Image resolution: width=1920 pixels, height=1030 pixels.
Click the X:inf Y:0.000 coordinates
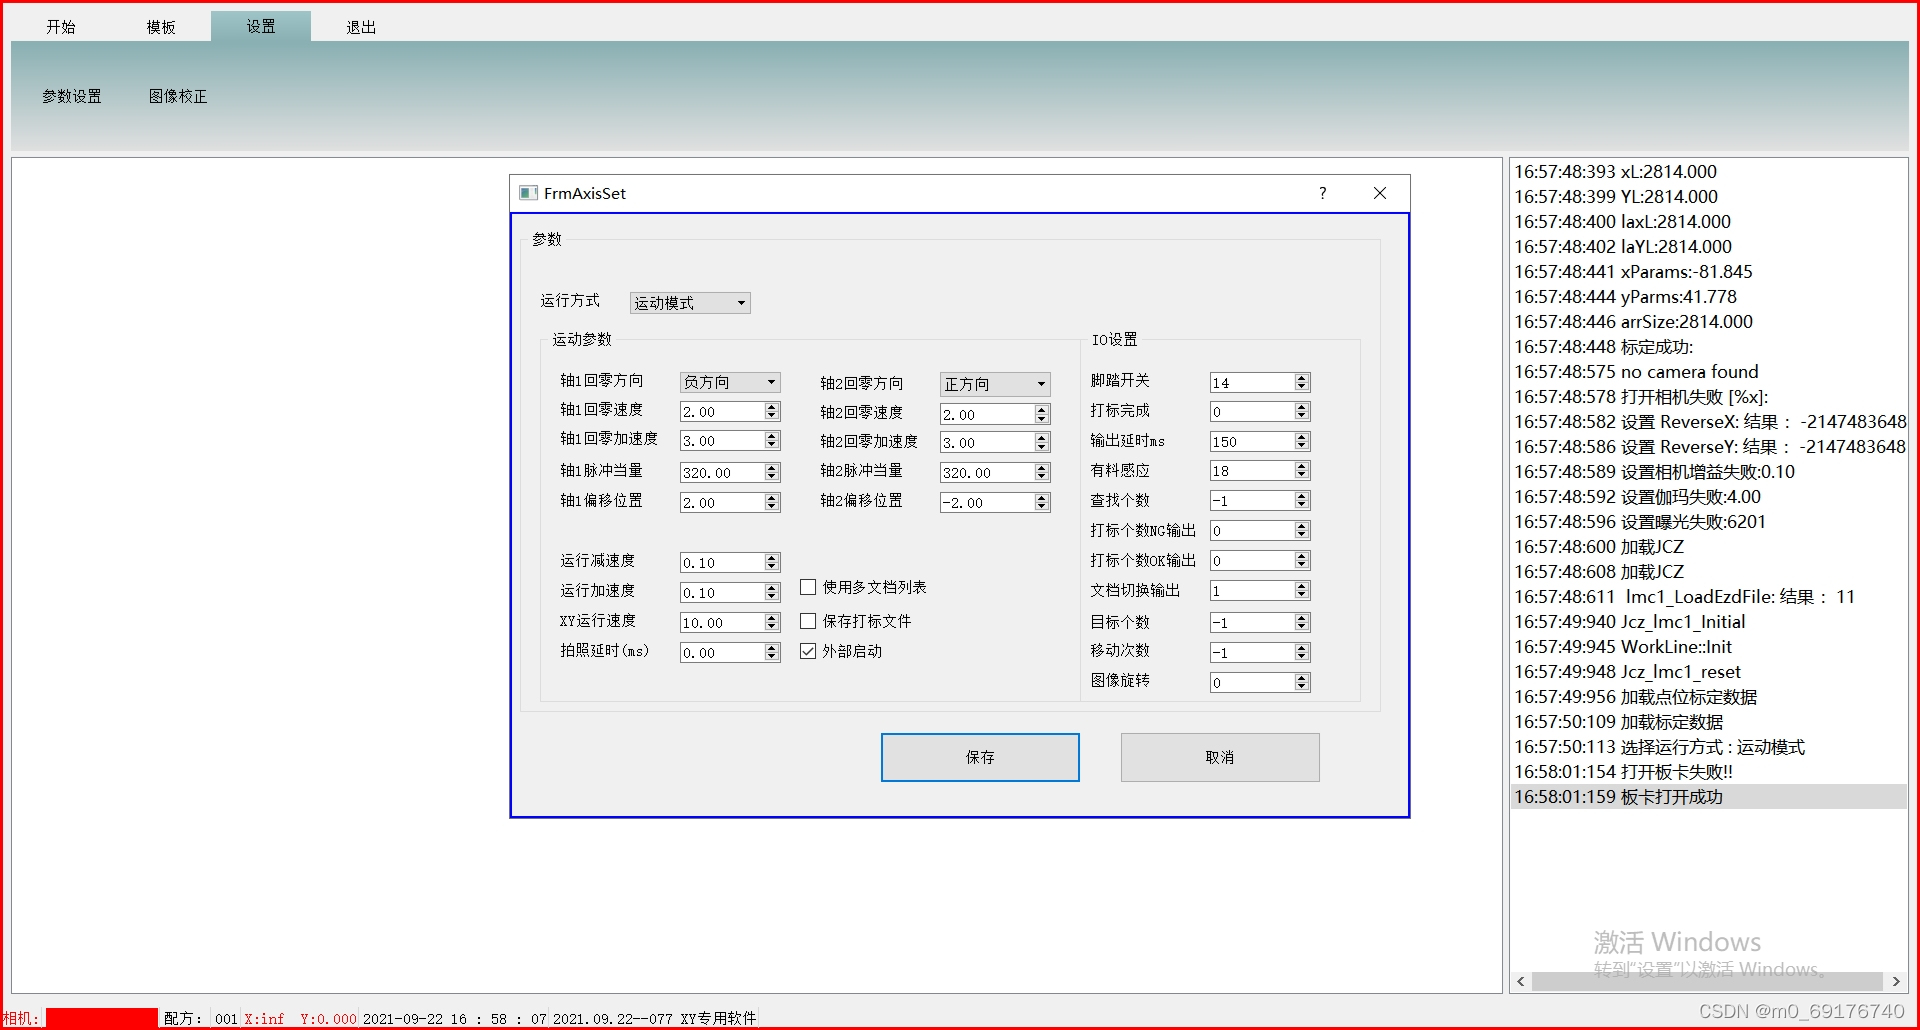click(x=300, y=1019)
